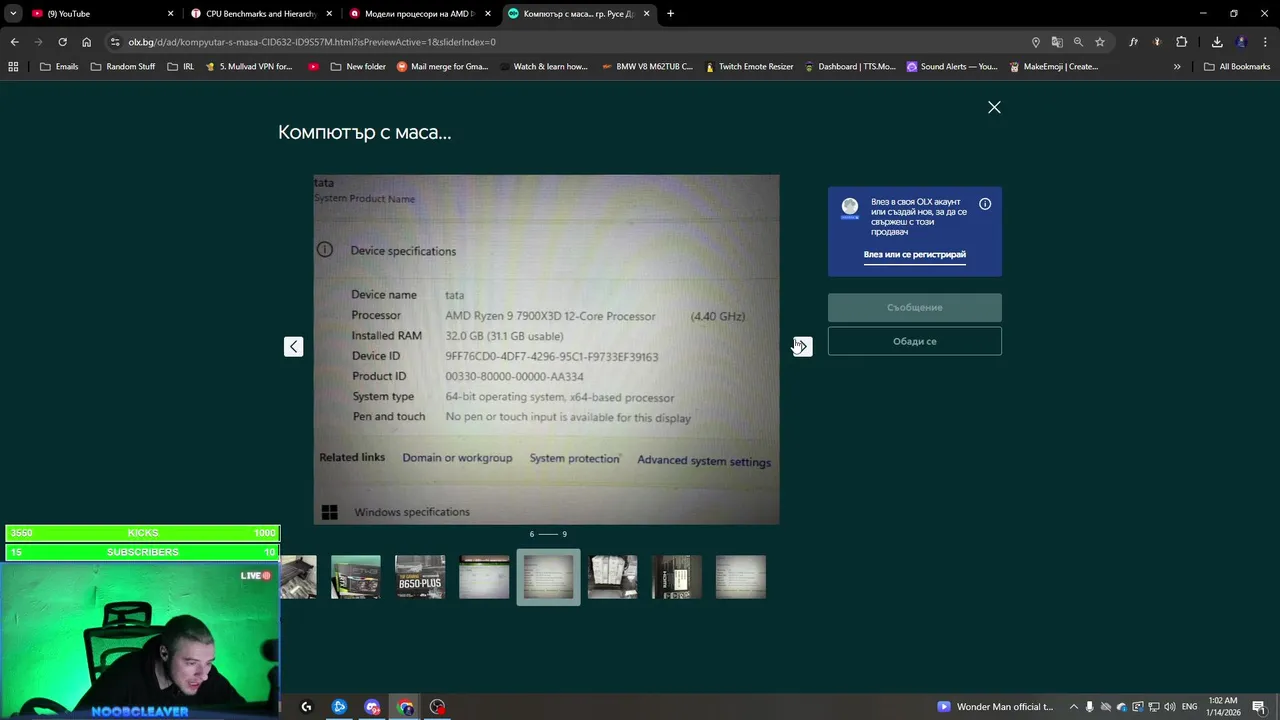1280x720 pixels.
Task: Click the main device specifications photo
Action: click(x=546, y=350)
